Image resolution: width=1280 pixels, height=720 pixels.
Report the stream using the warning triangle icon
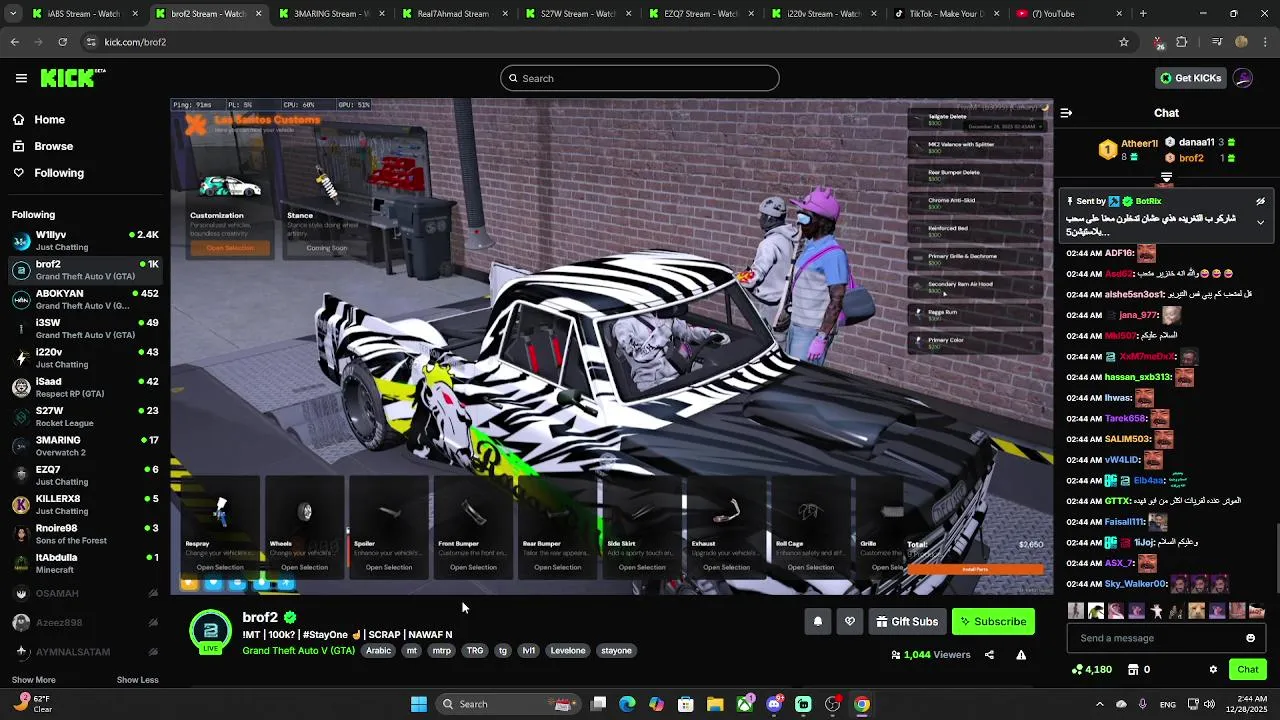click(1021, 655)
